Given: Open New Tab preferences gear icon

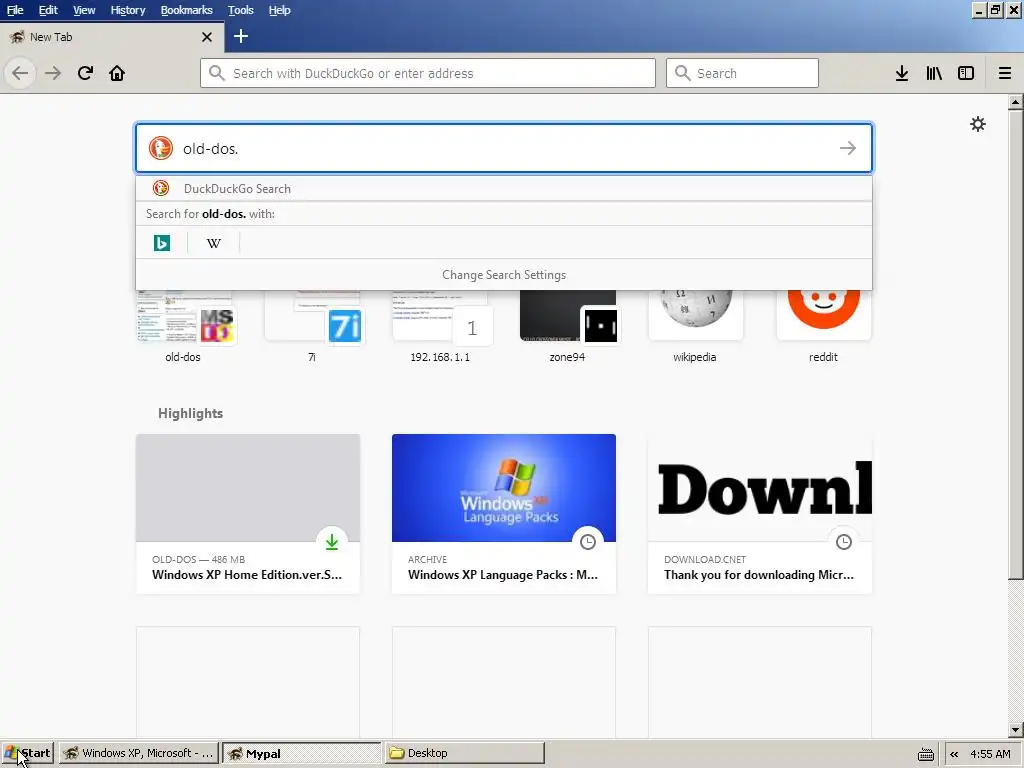Looking at the screenshot, I should click(978, 124).
